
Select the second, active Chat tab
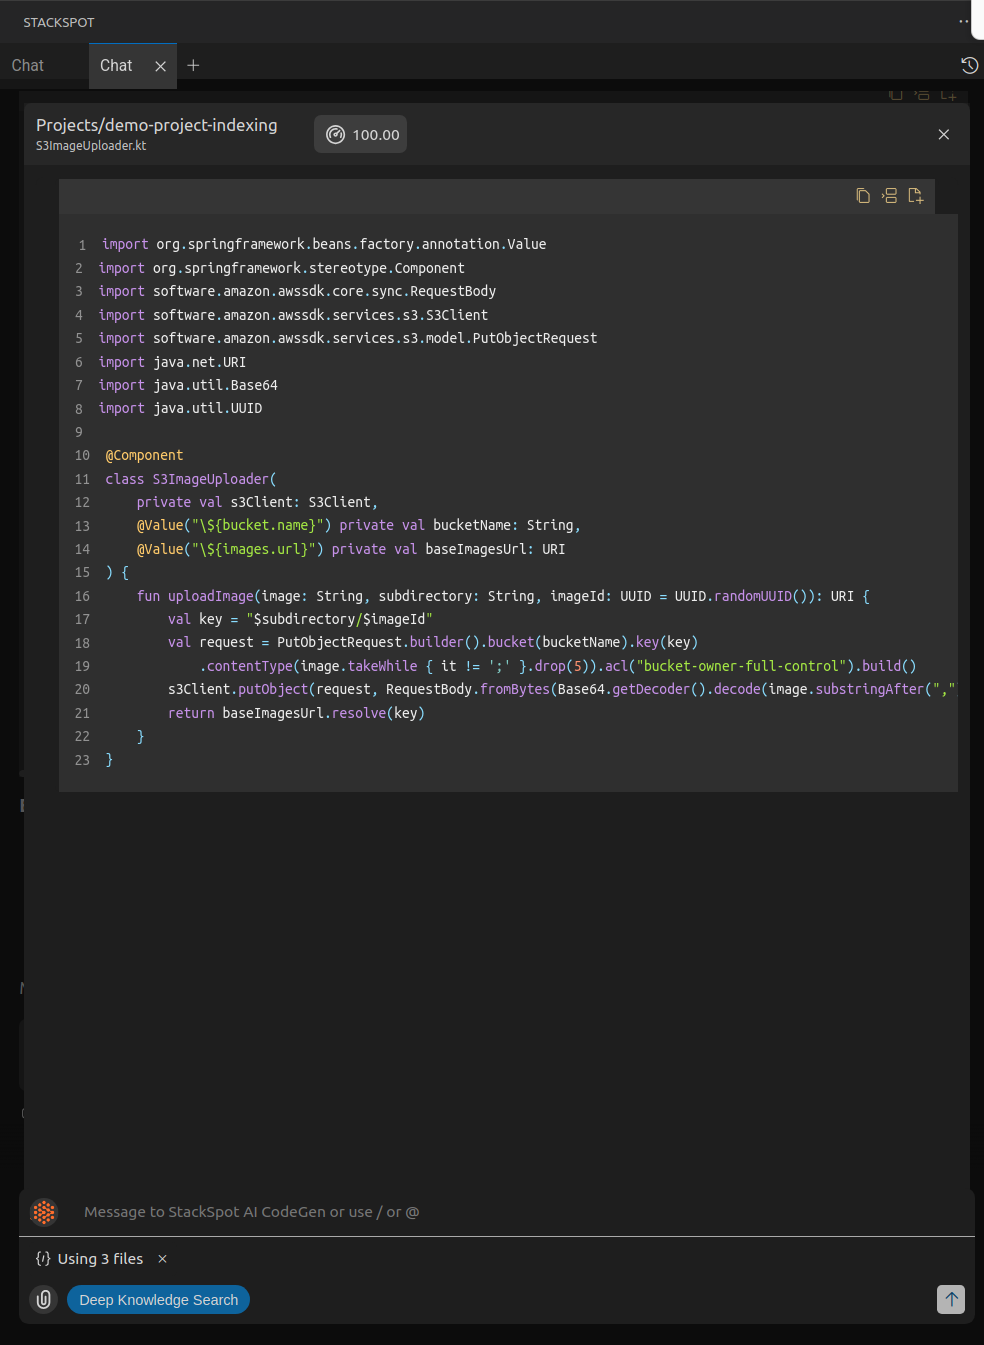116,66
